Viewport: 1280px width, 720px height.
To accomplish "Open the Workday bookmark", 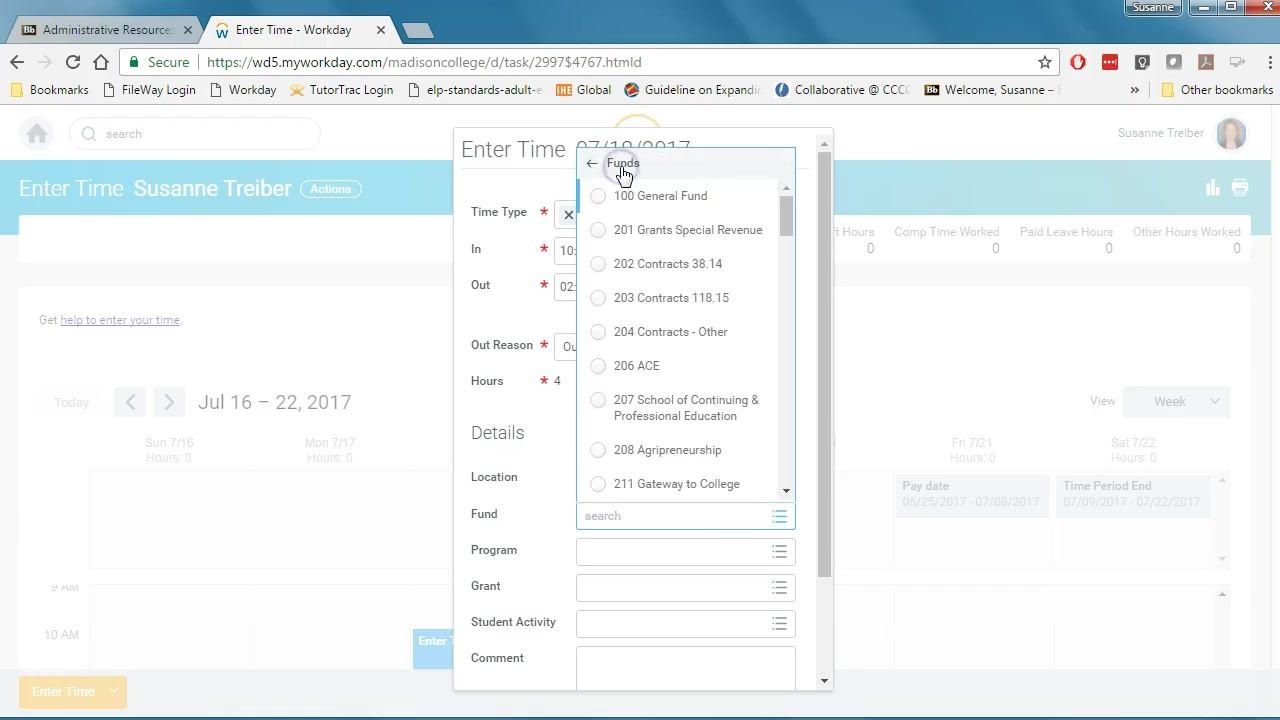I will pos(242,90).
